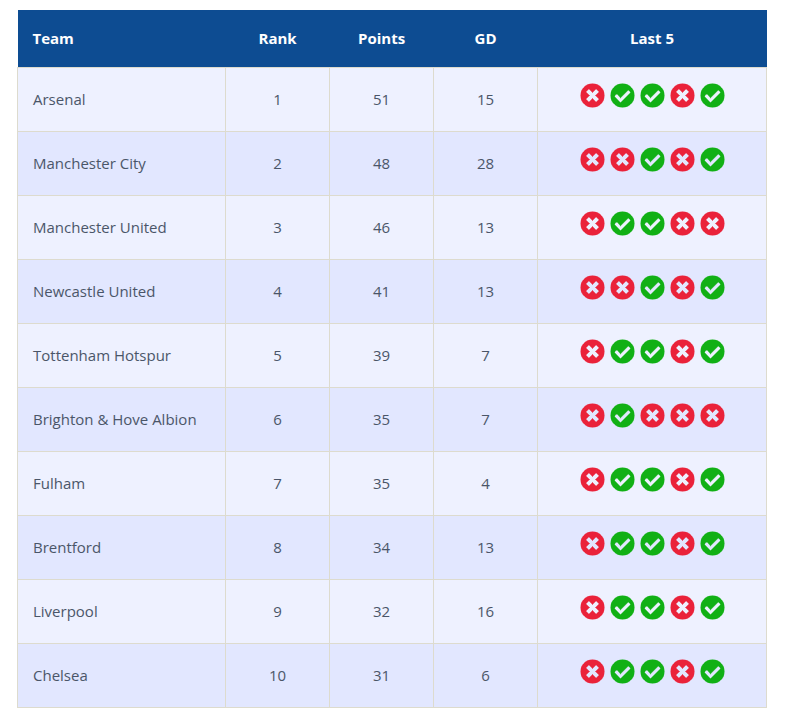Select the Manchester City team name
The image size is (790, 718).
tap(90, 164)
